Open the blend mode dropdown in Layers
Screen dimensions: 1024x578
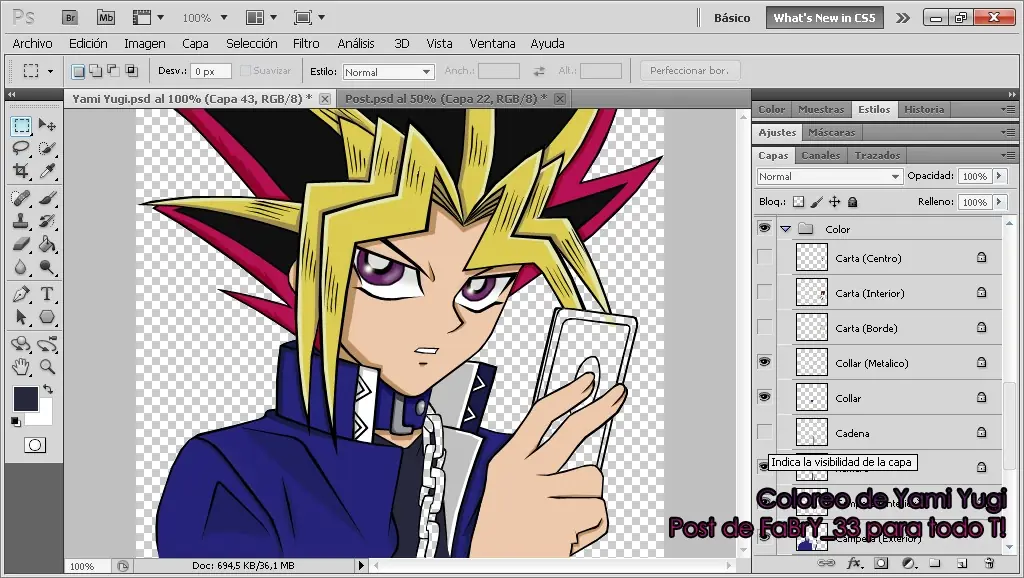pos(828,176)
